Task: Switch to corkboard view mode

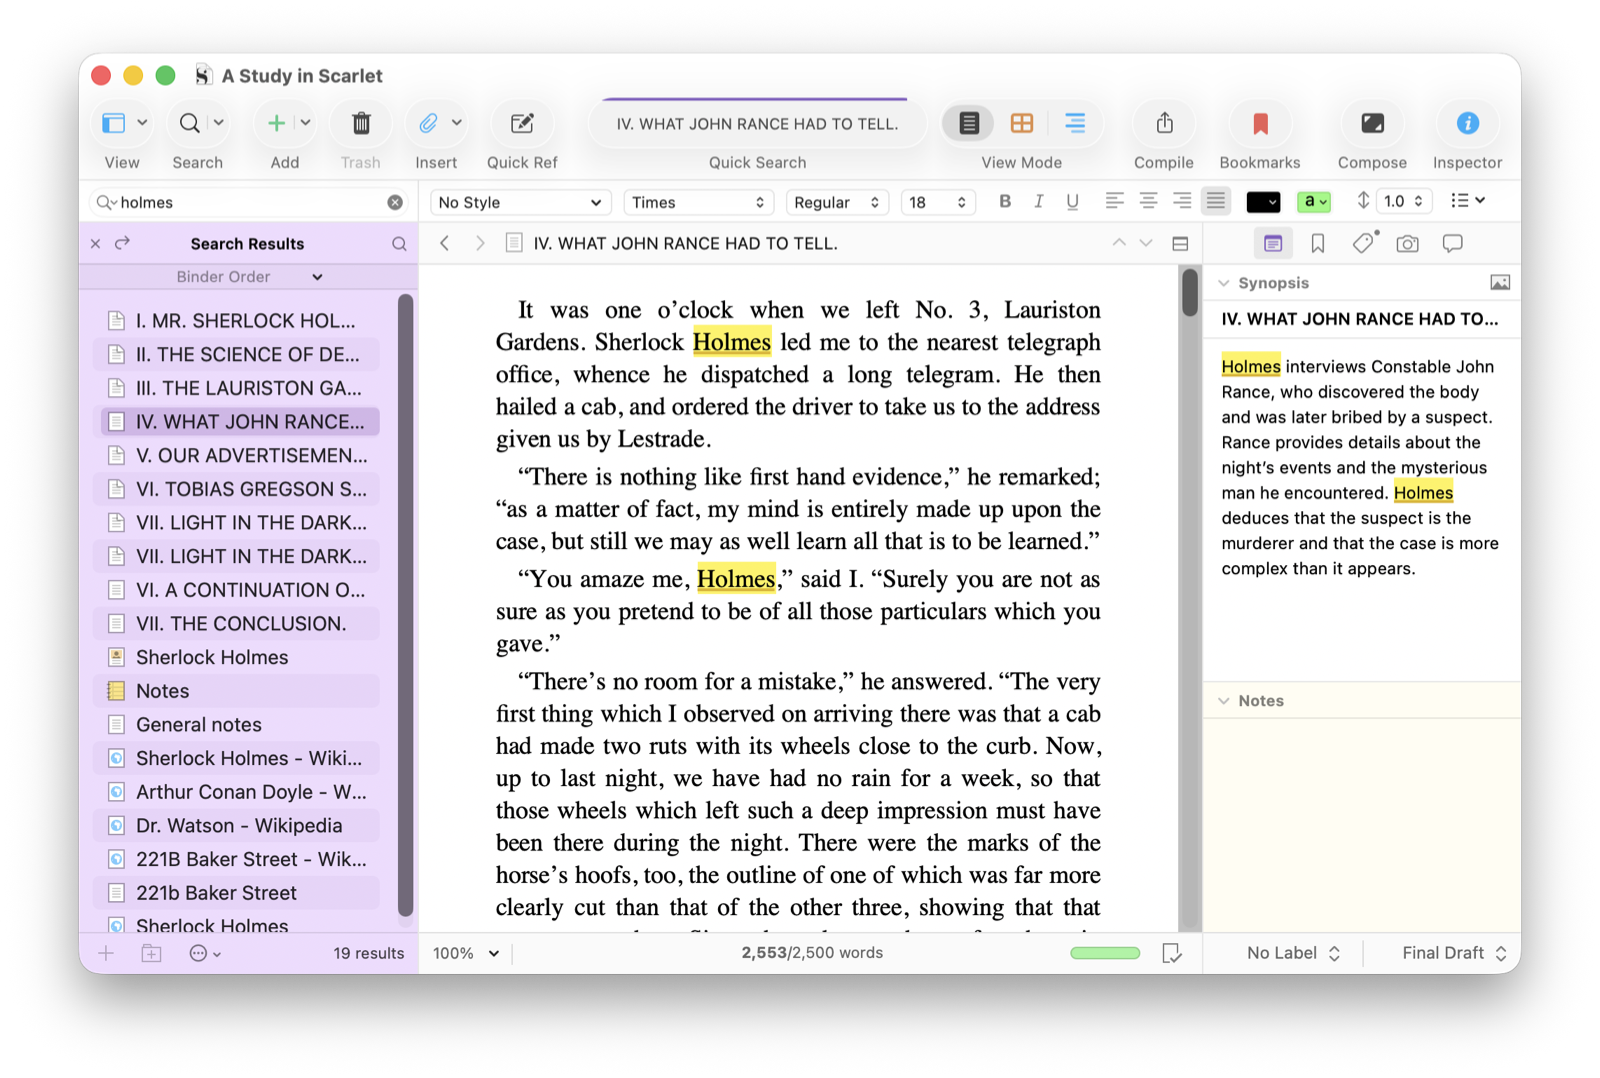Action: 1022,124
